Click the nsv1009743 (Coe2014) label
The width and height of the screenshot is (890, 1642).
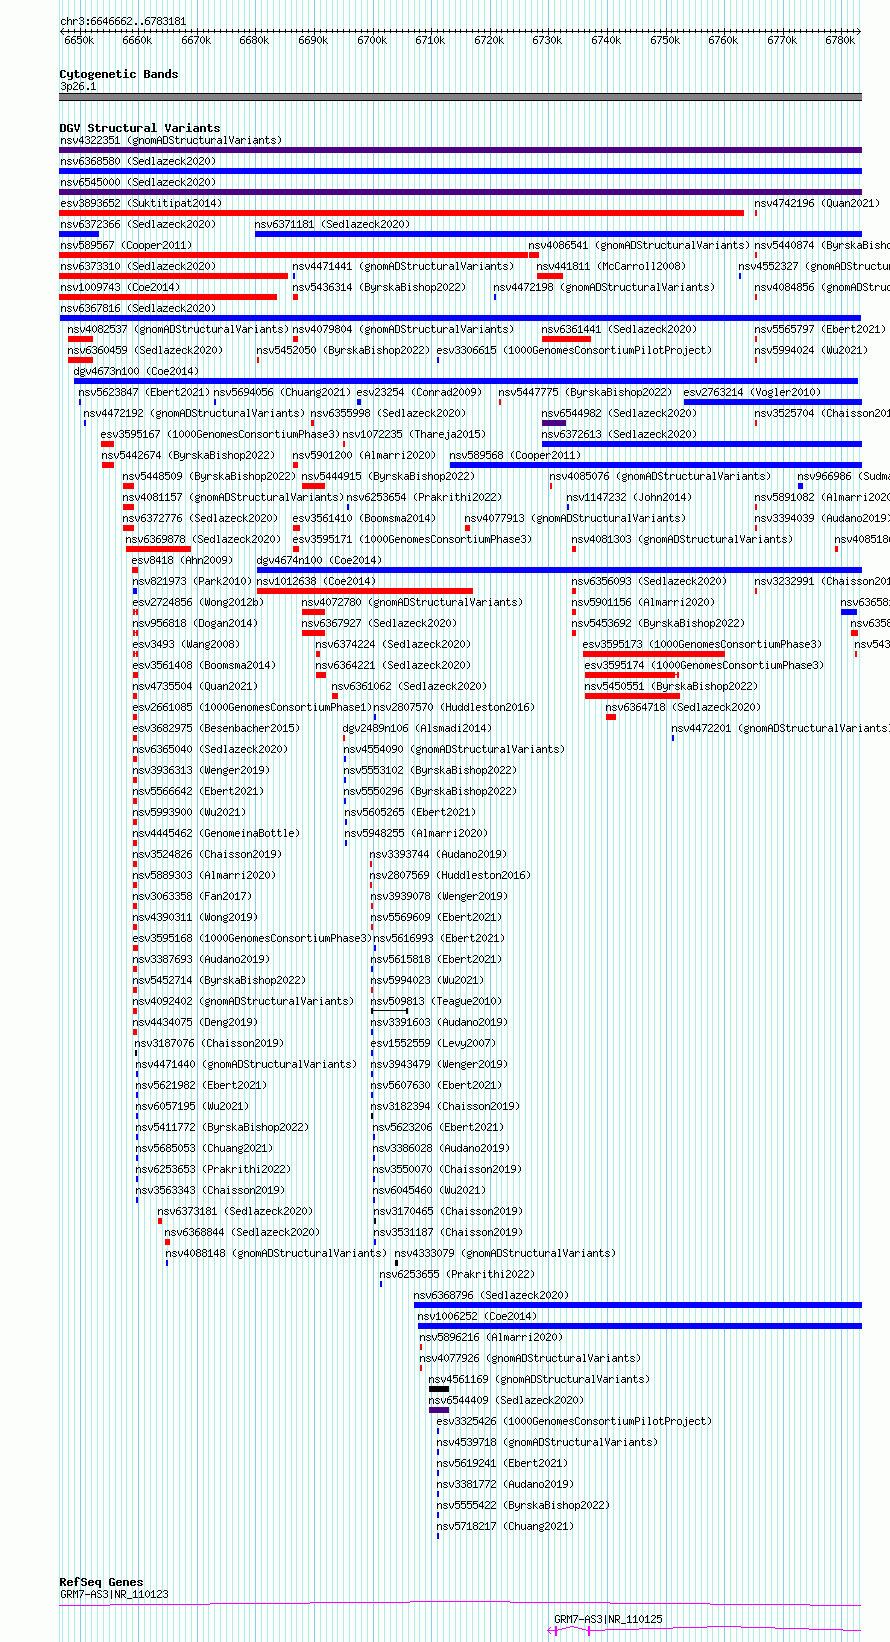coord(120,287)
